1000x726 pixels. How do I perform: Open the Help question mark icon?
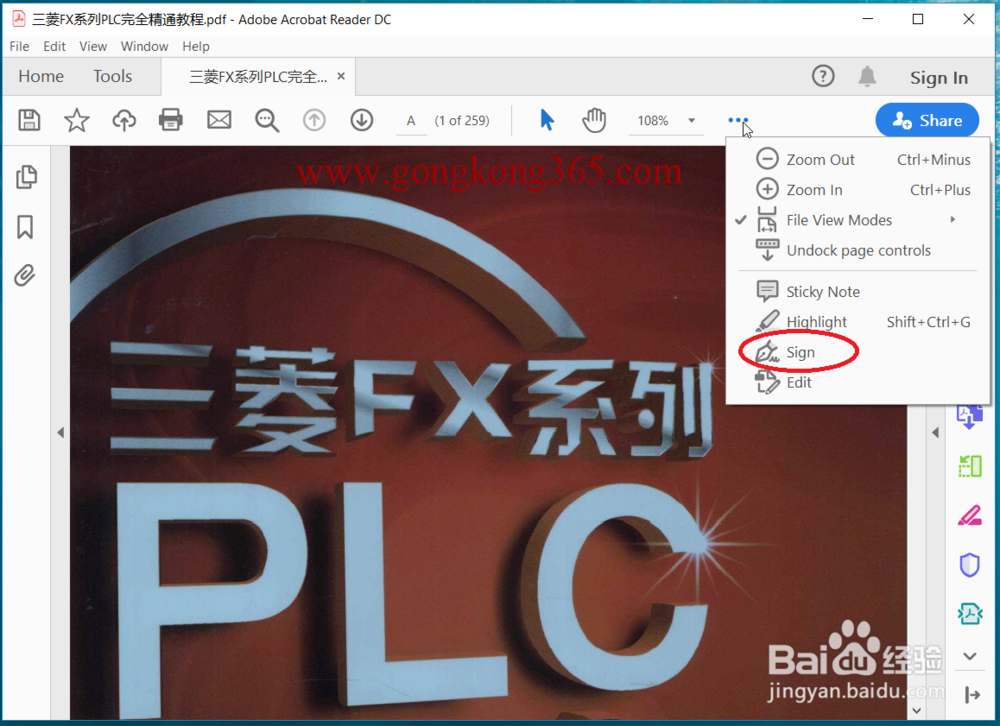click(823, 77)
